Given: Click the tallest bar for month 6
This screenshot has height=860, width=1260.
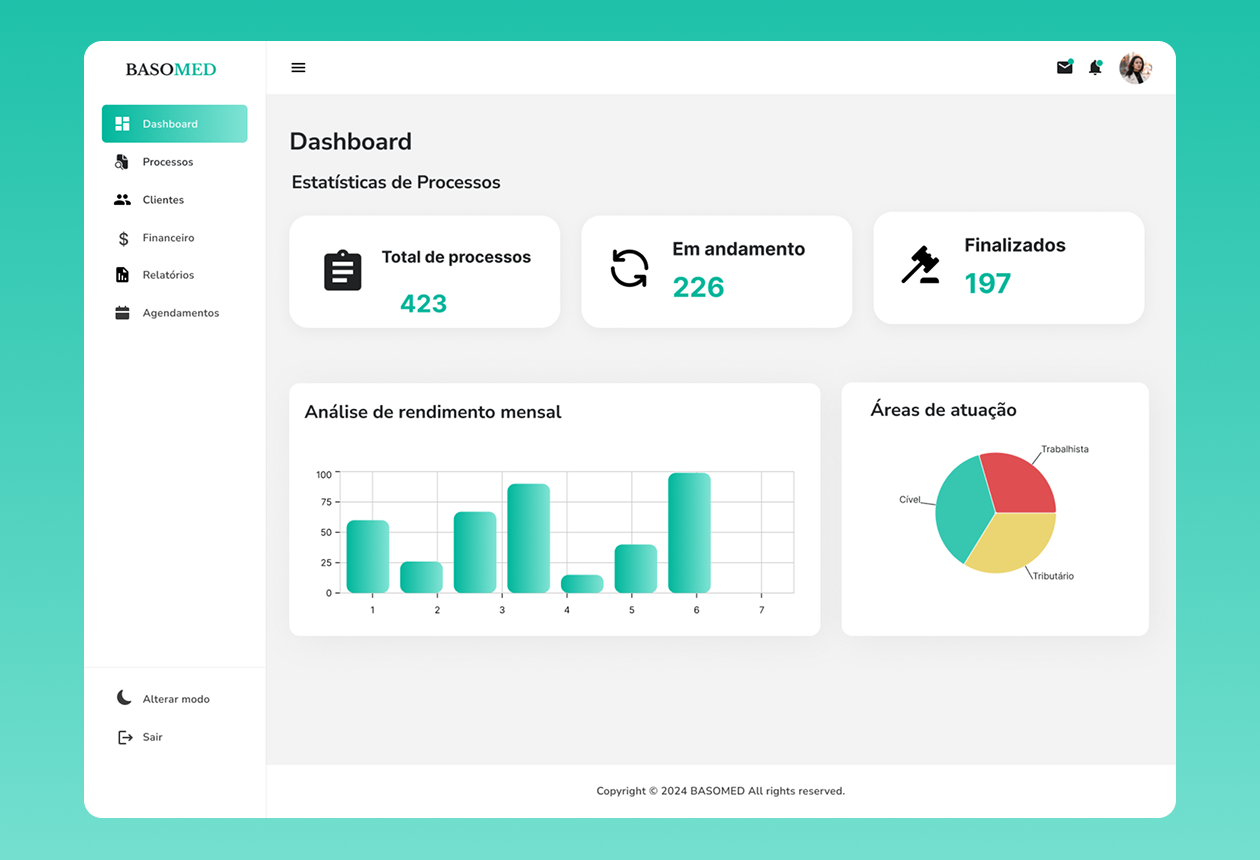Looking at the screenshot, I should (689, 533).
